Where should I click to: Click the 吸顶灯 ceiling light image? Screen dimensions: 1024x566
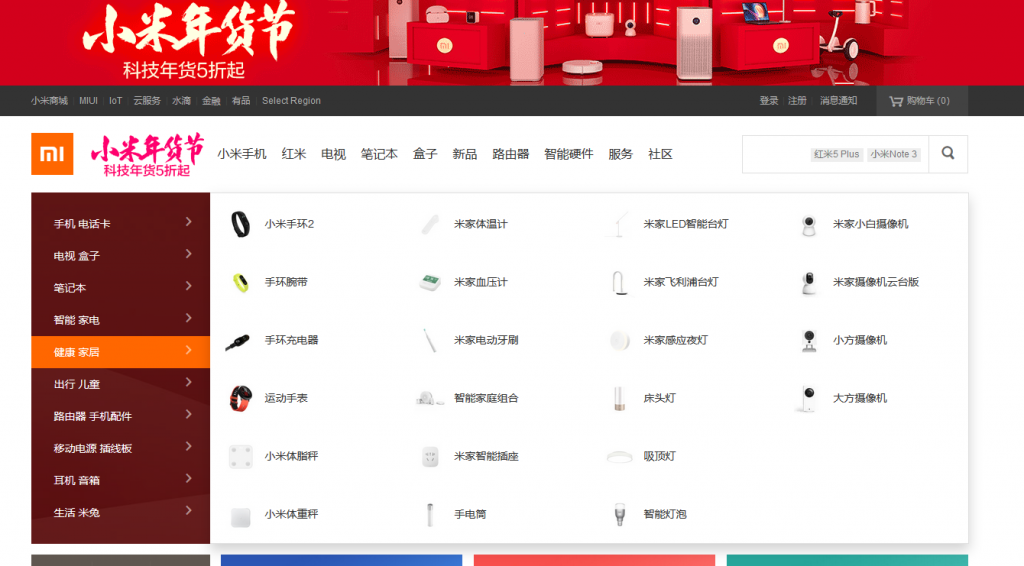619,456
